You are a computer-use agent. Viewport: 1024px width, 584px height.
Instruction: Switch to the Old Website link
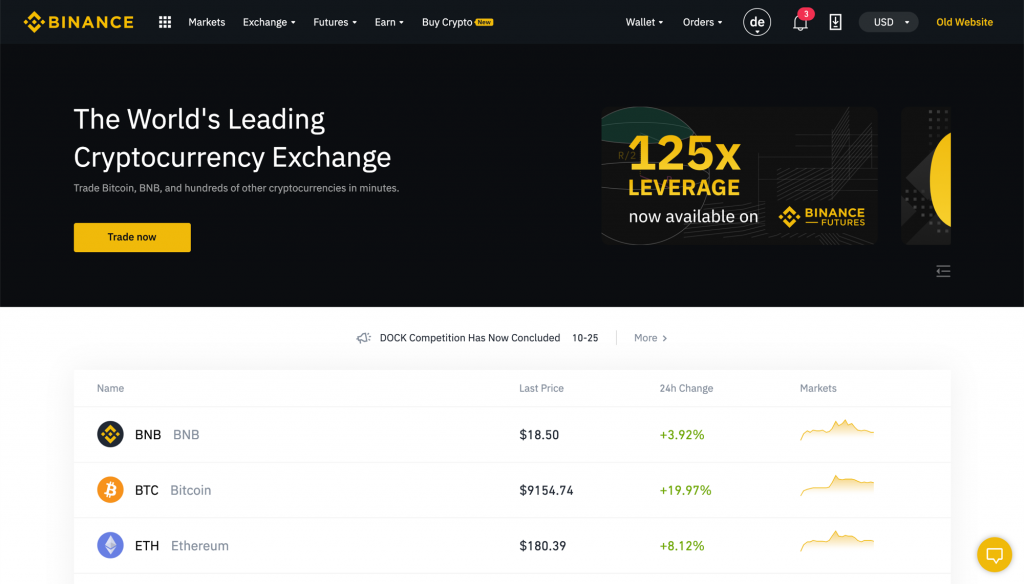tap(965, 22)
